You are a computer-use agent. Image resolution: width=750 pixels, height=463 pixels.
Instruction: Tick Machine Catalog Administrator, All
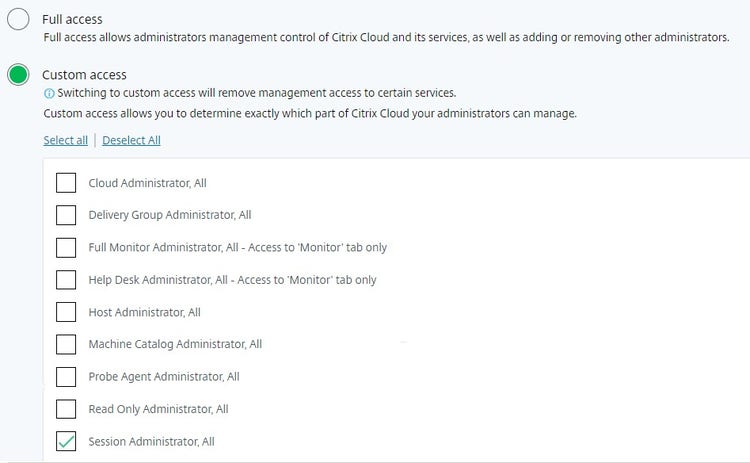coord(66,344)
